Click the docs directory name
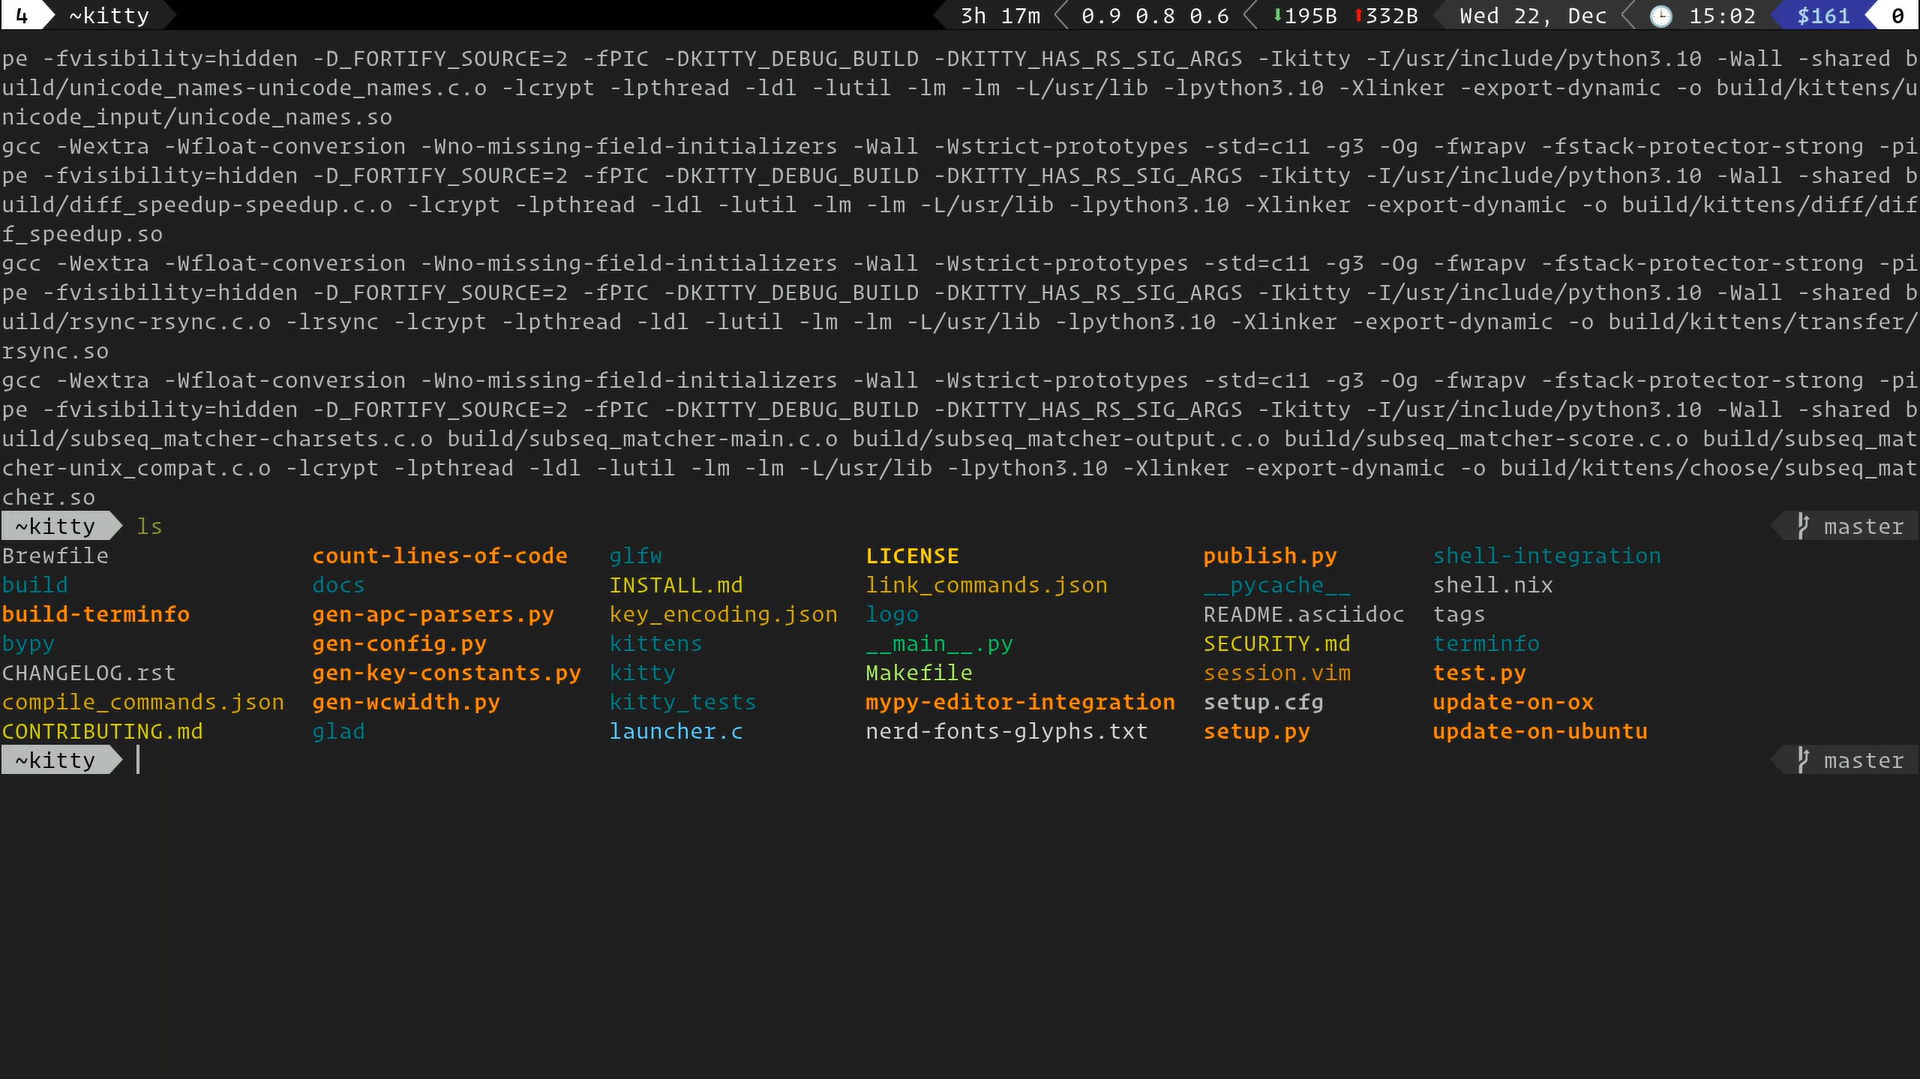This screenshot has width=1920, height=1079. (x=338, y=585)
